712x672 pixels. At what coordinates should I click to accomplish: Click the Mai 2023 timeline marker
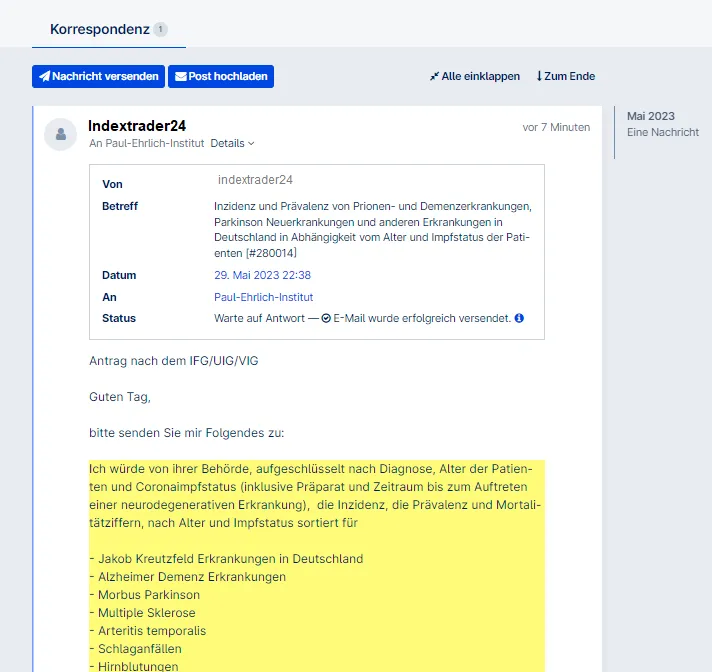[x=651, y=116]
